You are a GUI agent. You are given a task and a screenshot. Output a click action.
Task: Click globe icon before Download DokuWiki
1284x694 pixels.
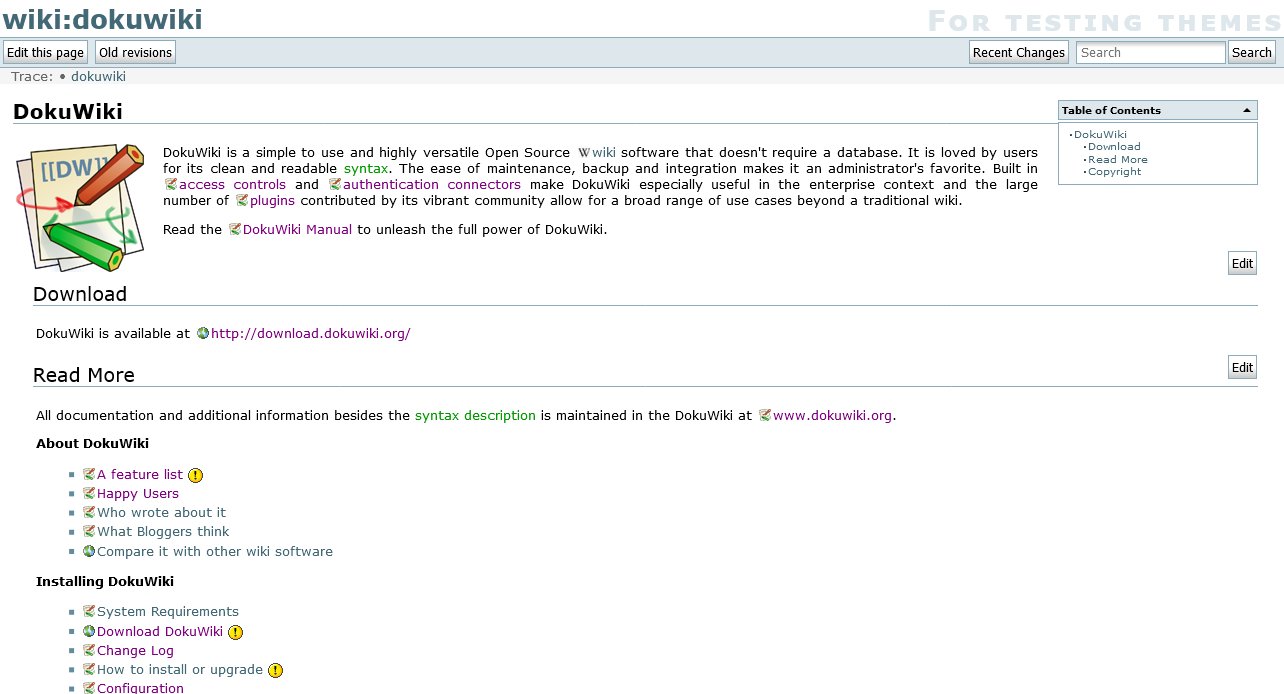(x=89, y=632)
